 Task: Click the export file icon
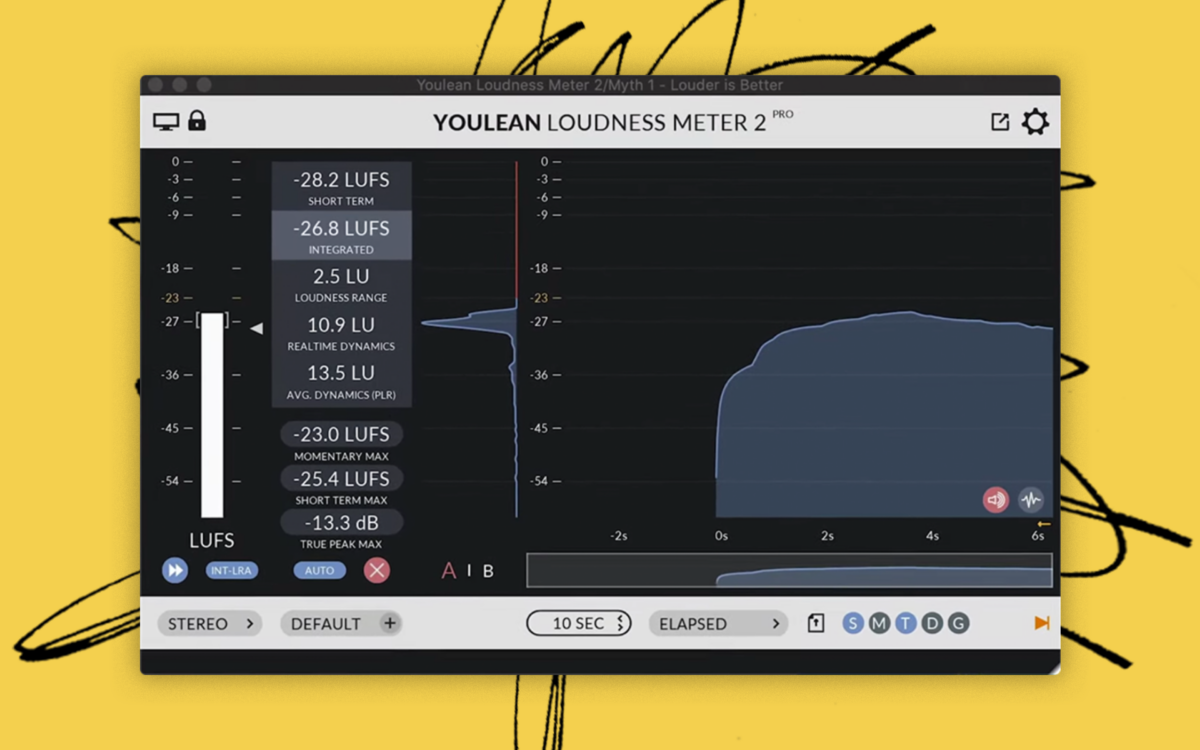coord(816,624)
